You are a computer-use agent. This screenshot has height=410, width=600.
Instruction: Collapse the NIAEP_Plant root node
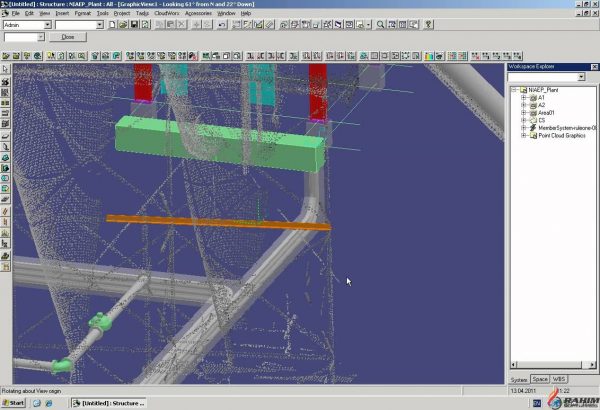[x=515, y=90]
